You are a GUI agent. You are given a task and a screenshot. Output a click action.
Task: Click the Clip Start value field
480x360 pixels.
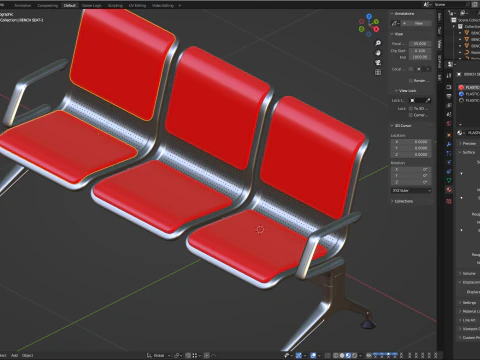[x=420, y=51]
